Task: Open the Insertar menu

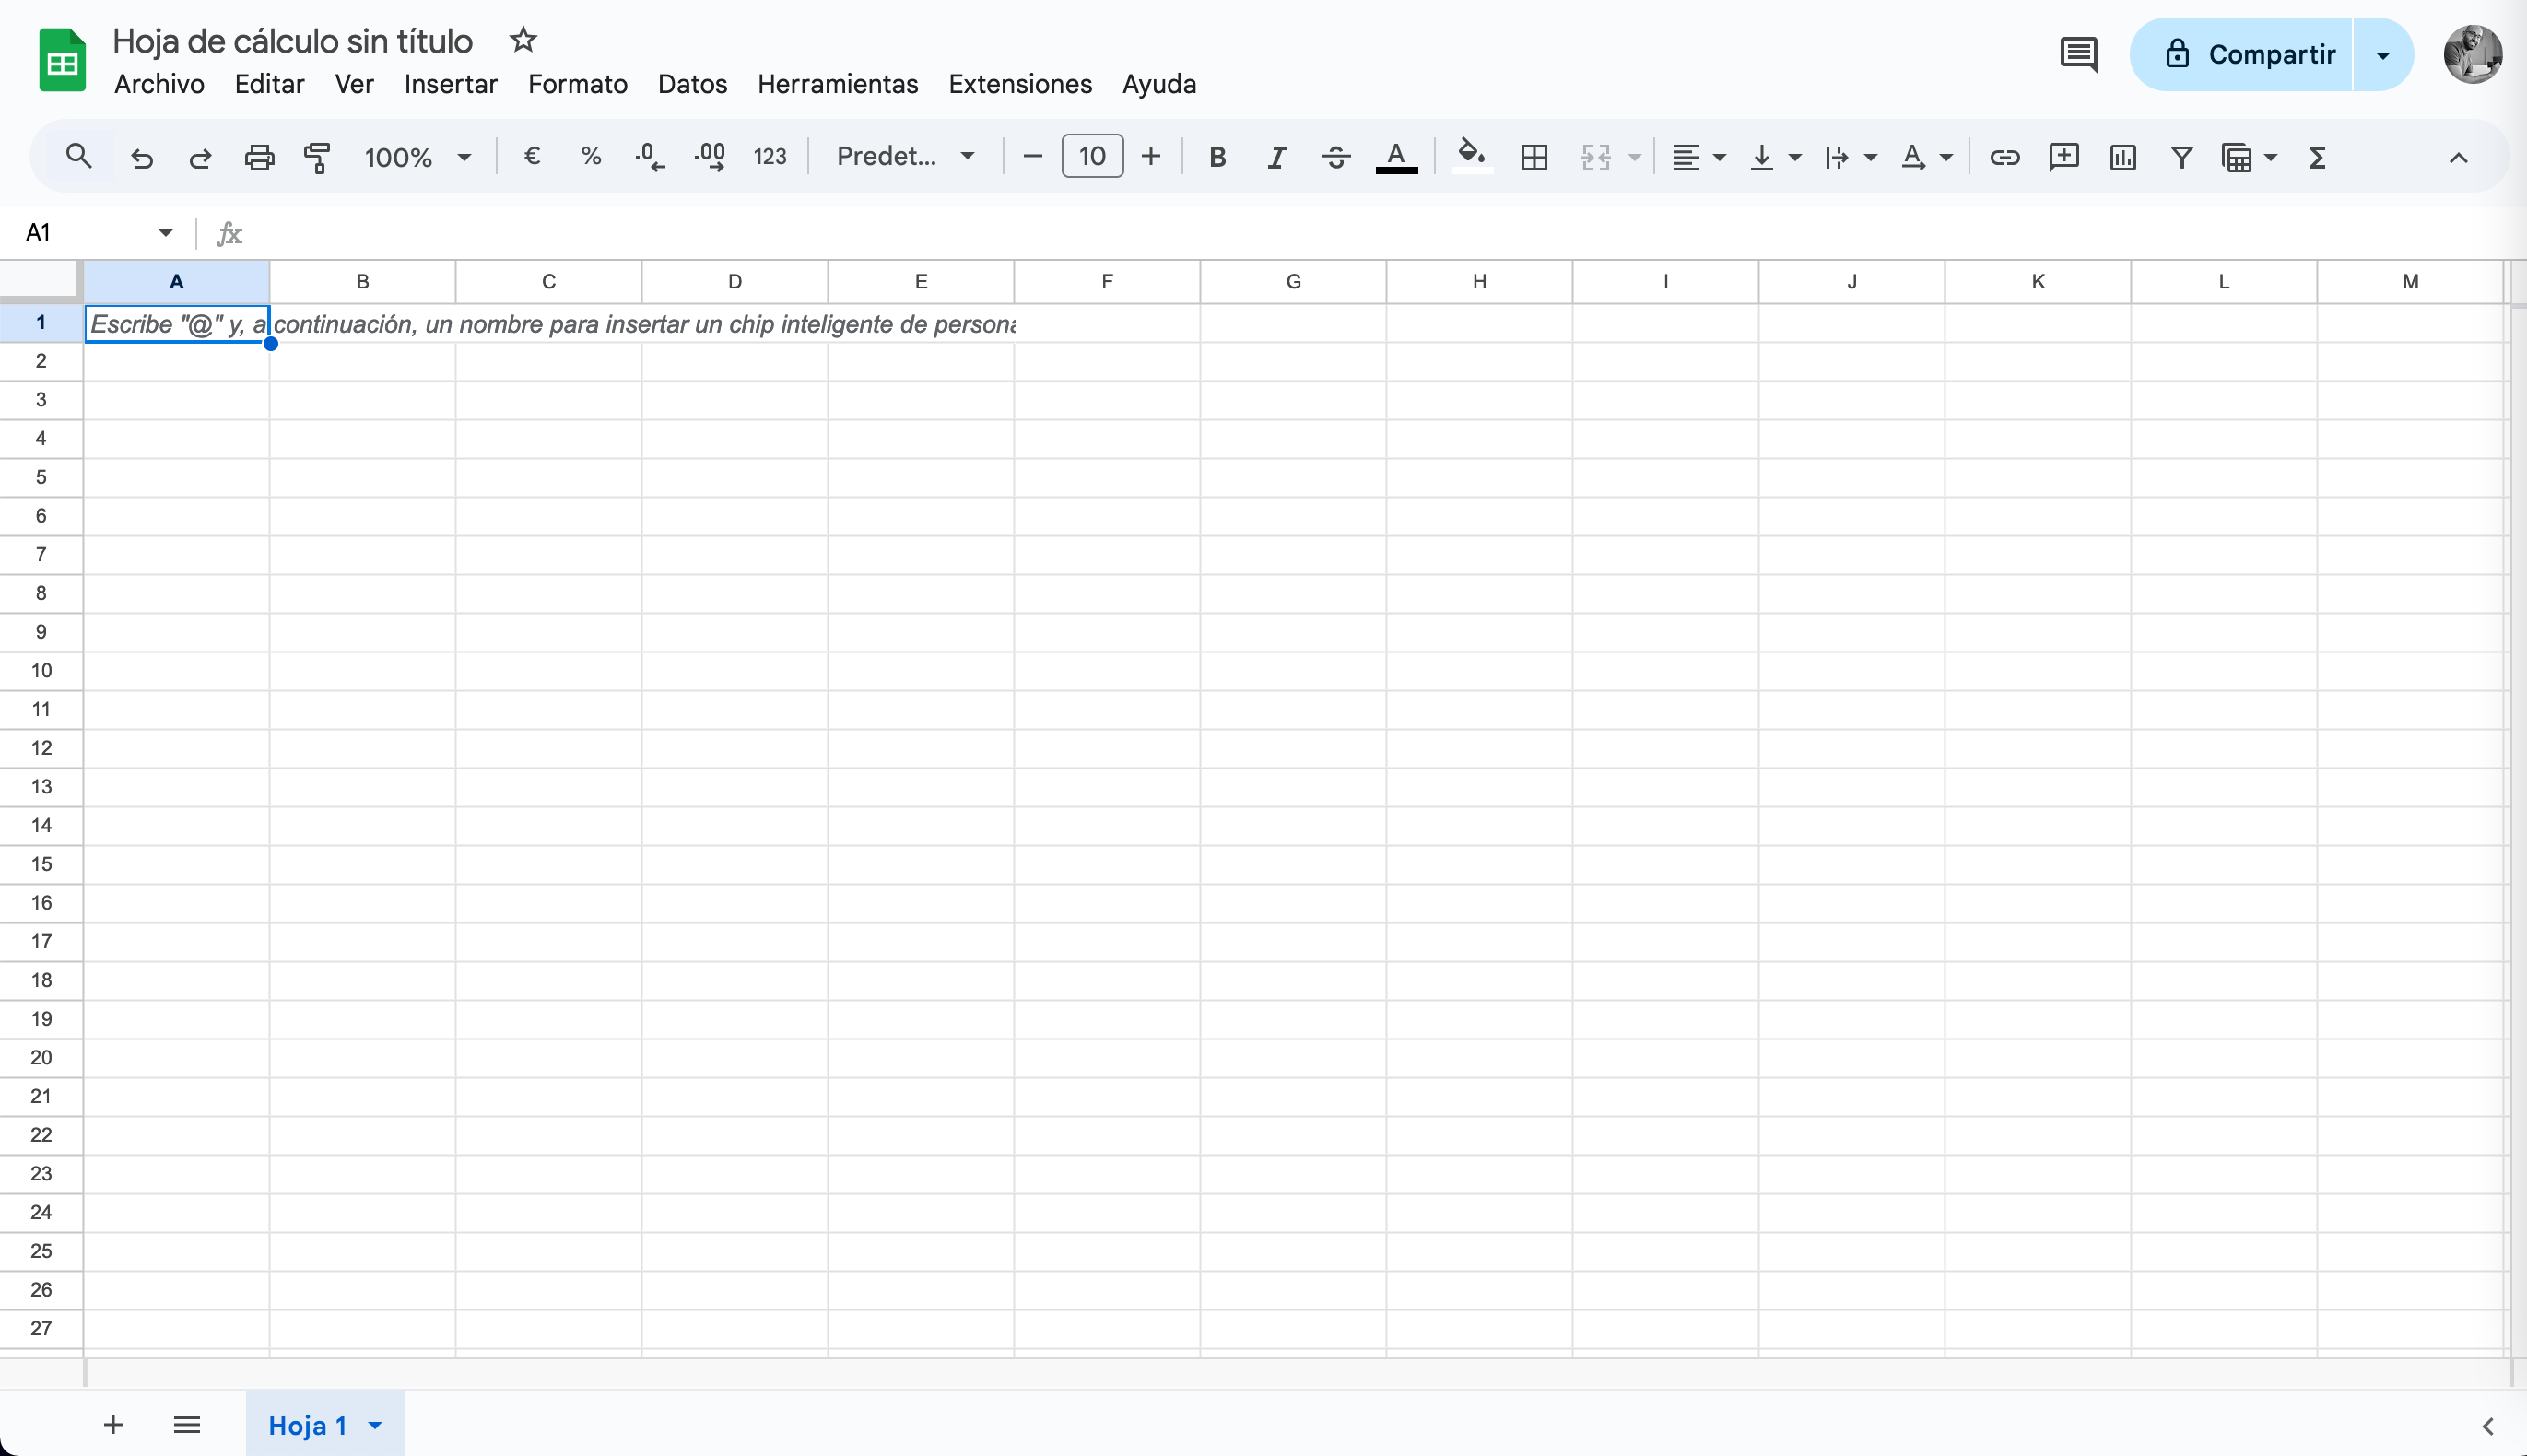Action: tap(450, 84)
